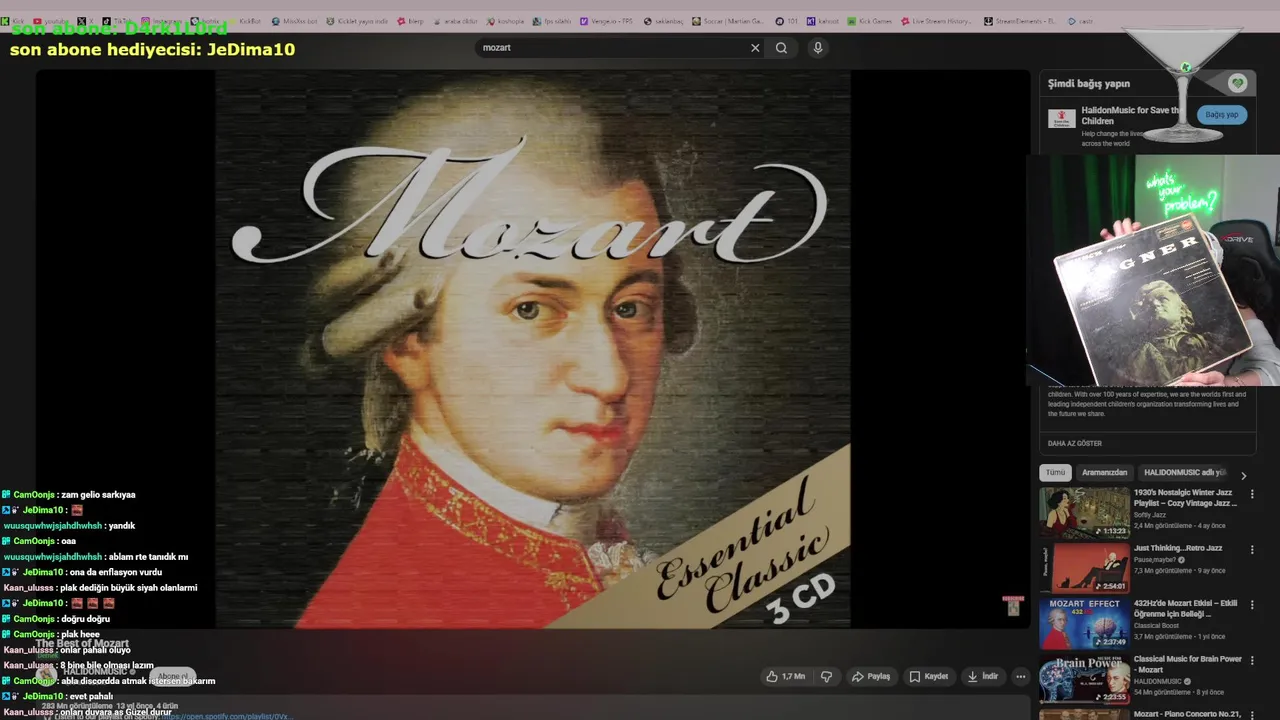Show more filter chips with right chevron
The height and width of the screenshot is (720, 1280).
tap(1243, 476)
